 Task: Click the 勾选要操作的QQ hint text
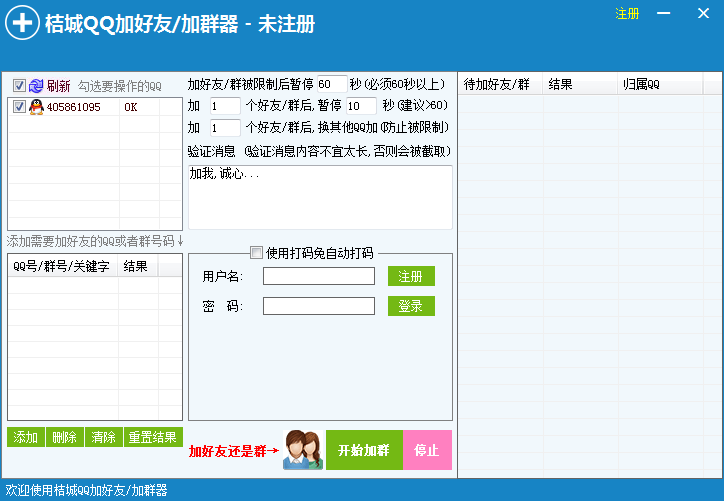pyautogui.click(x=120, y=86)
